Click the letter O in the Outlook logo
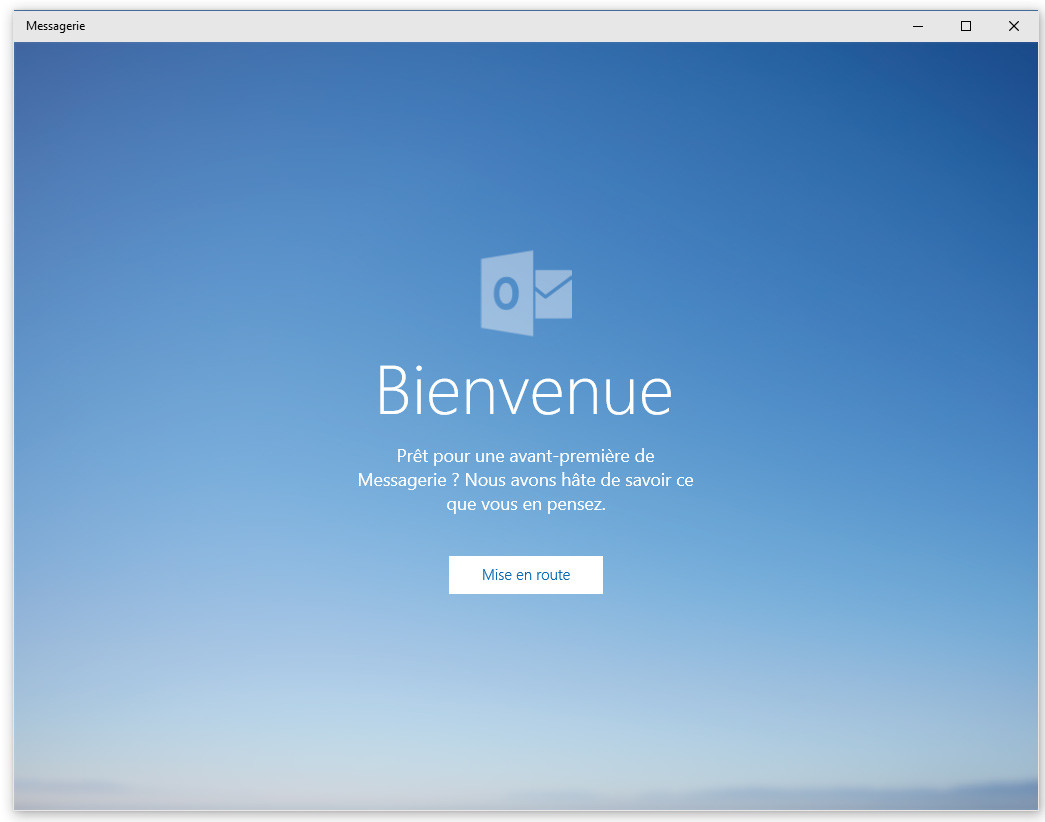Screen dimensions: 1045x822 (506, 294)
